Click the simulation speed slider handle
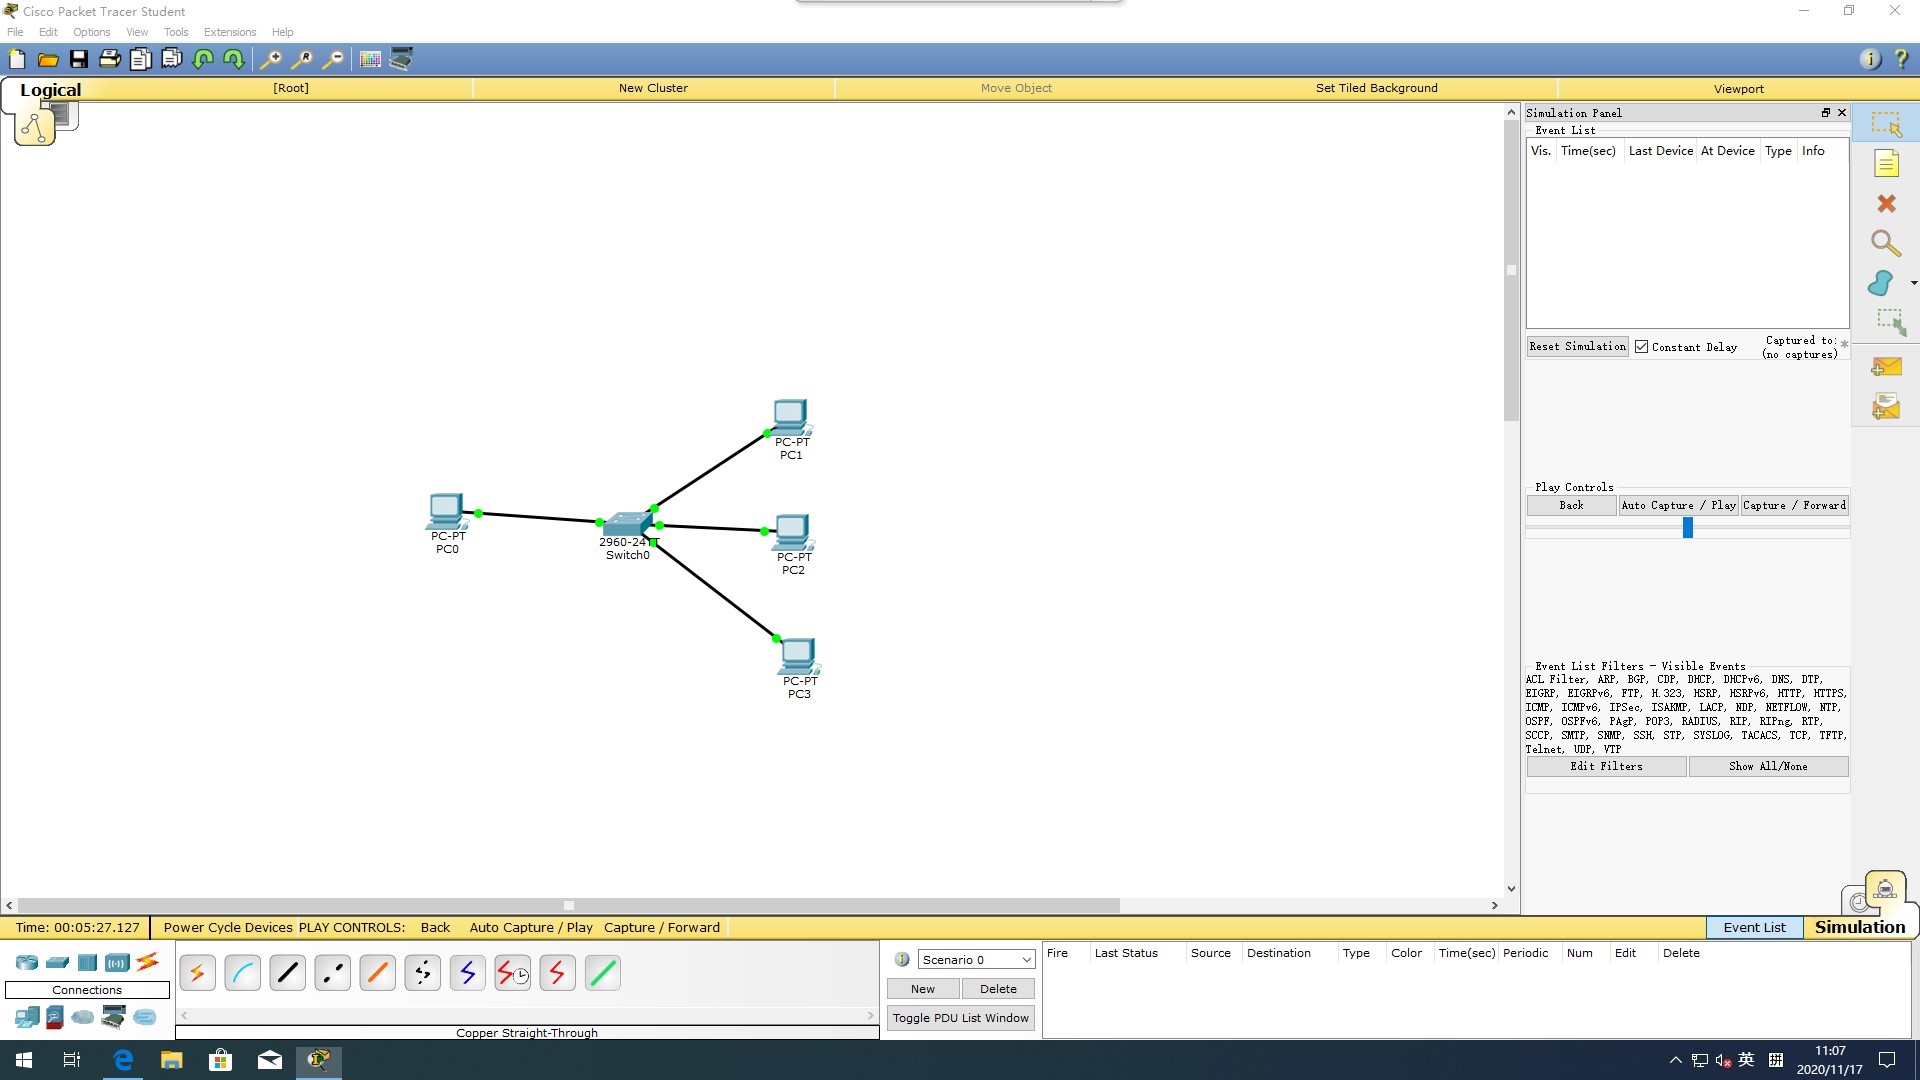Image resolution: width=1920 pixels, height=1080 pixels. (1688, 527)
